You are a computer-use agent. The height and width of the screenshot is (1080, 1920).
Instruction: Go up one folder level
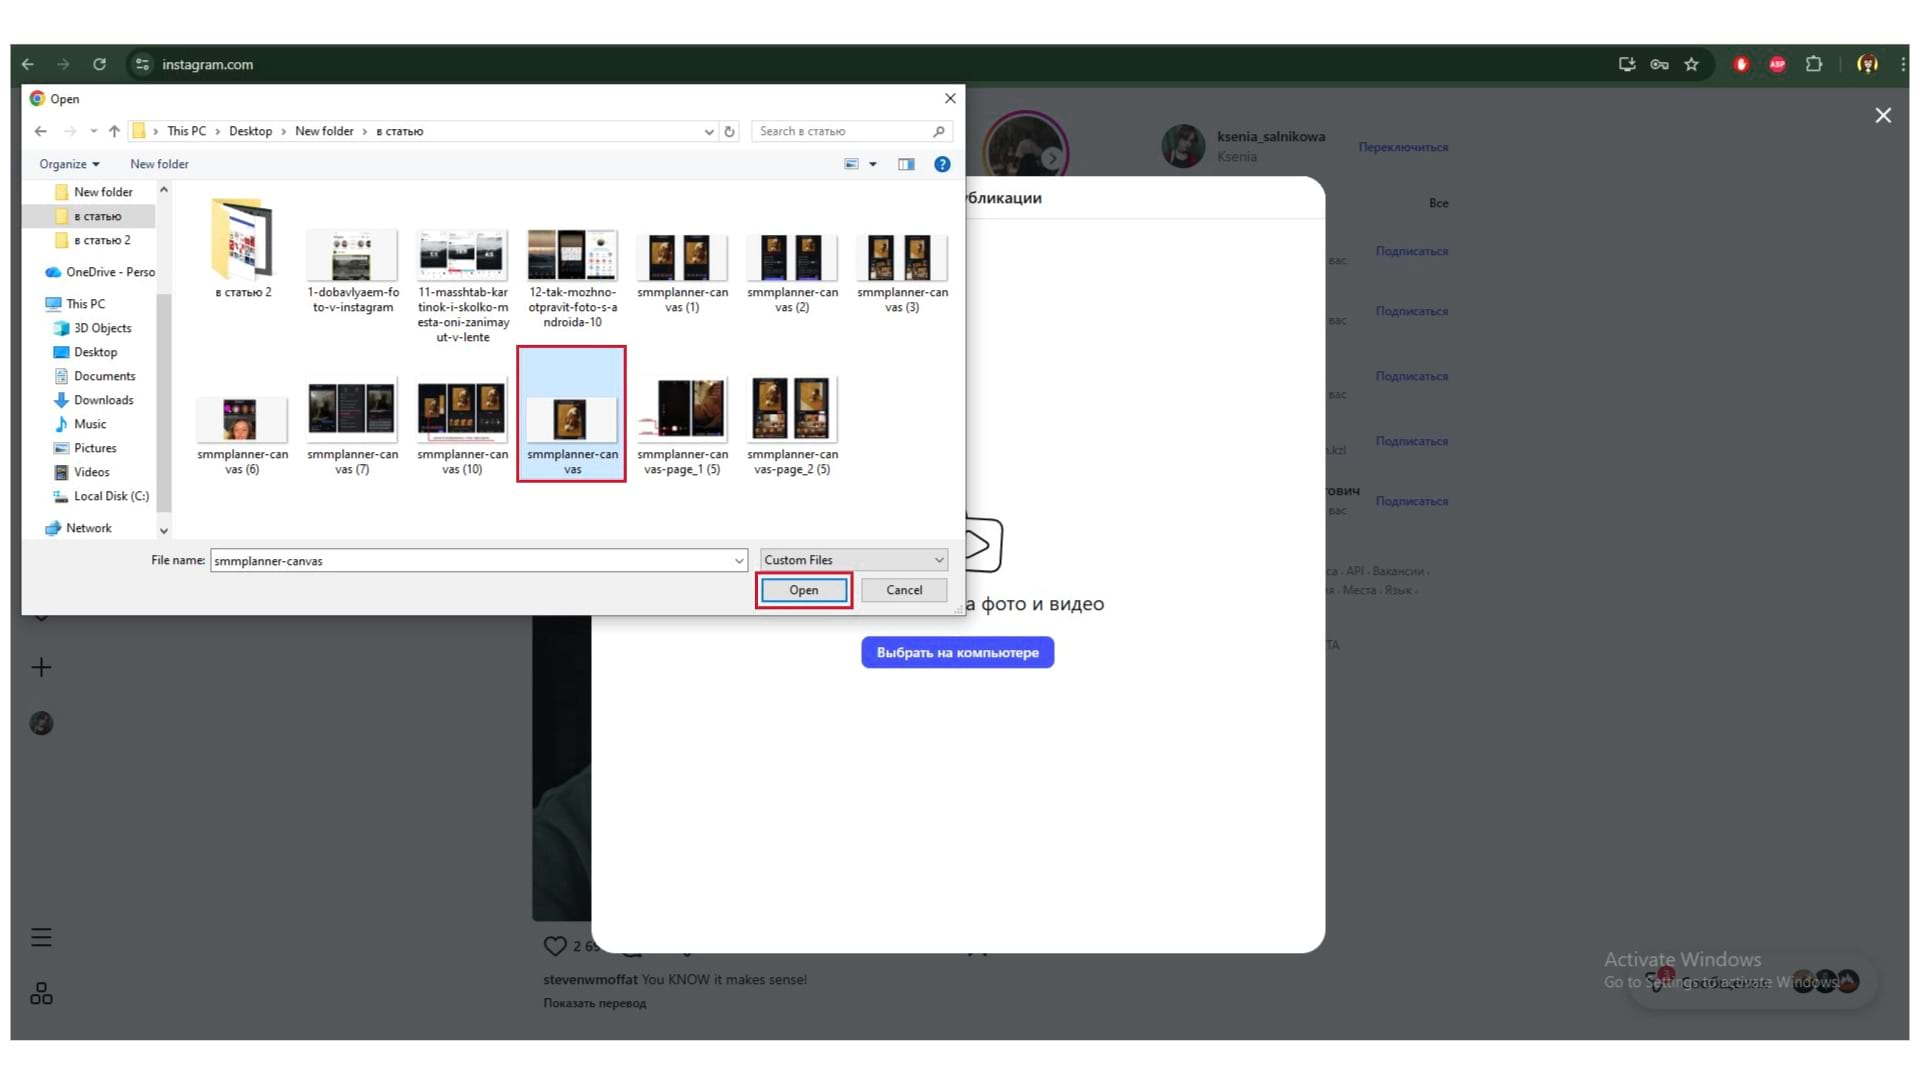[x=114, y=131]
